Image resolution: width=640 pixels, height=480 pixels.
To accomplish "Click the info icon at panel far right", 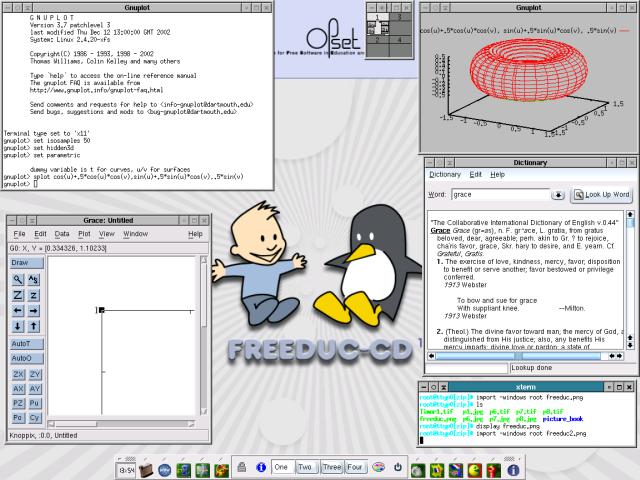I will (513, 470).
